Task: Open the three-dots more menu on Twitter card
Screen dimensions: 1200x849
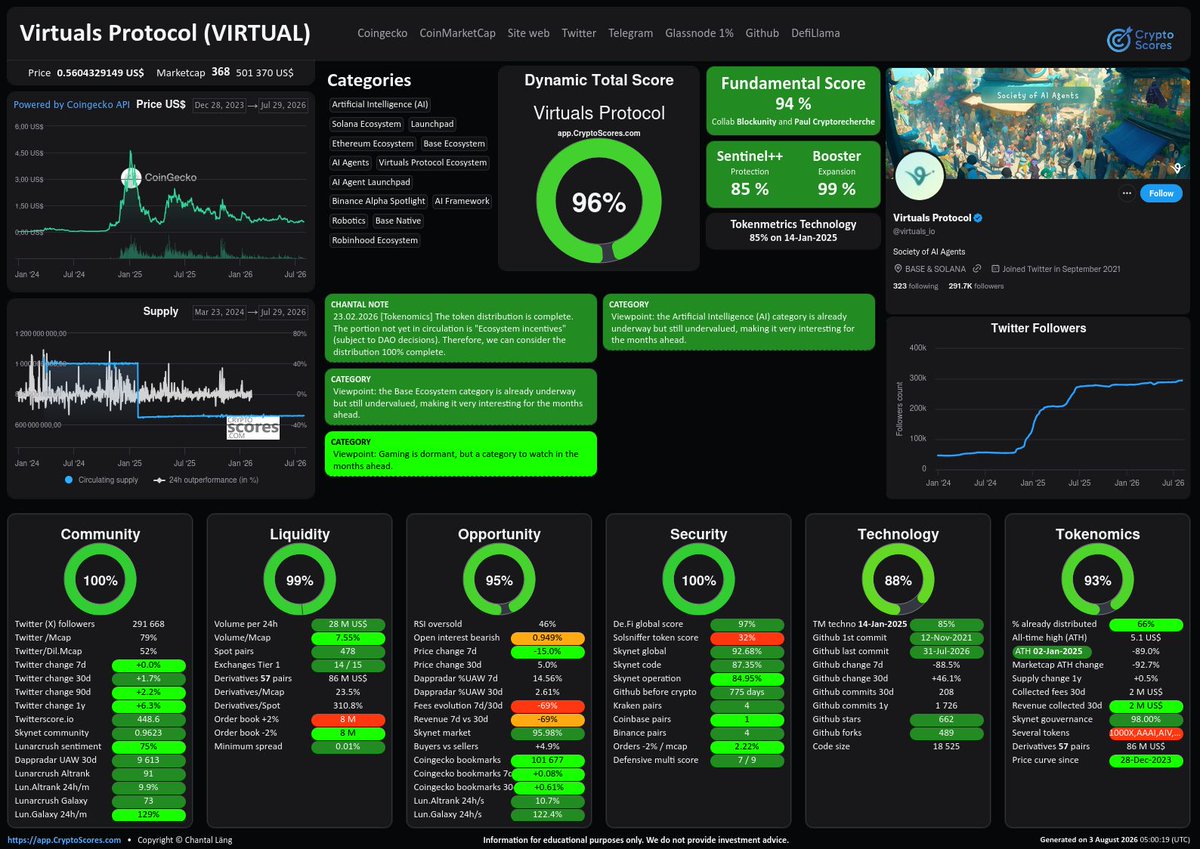Action: click(x=1127, y=193)
